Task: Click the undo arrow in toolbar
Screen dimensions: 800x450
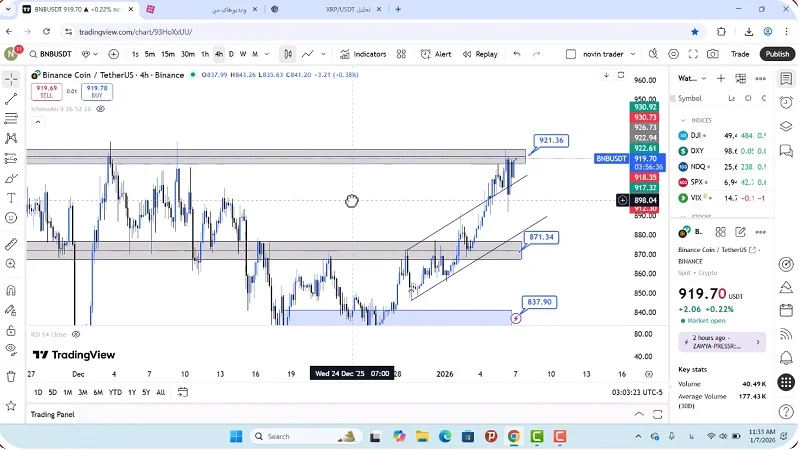Action: click(x=517, y=54)
